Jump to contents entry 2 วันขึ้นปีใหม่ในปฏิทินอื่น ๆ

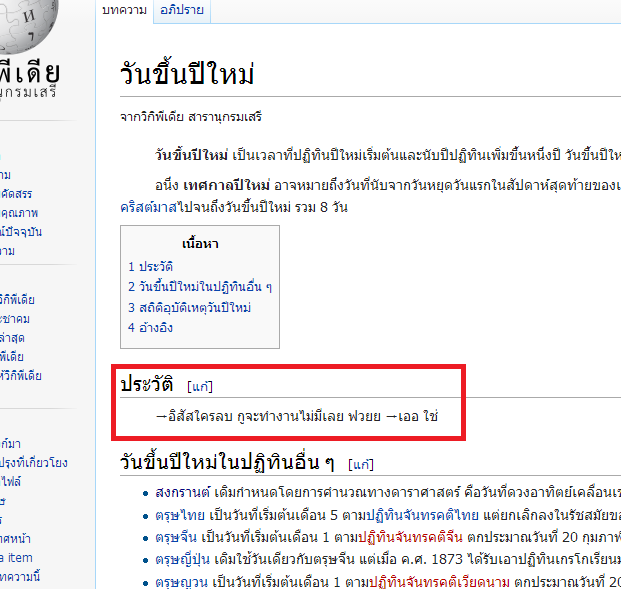(200, 286)
